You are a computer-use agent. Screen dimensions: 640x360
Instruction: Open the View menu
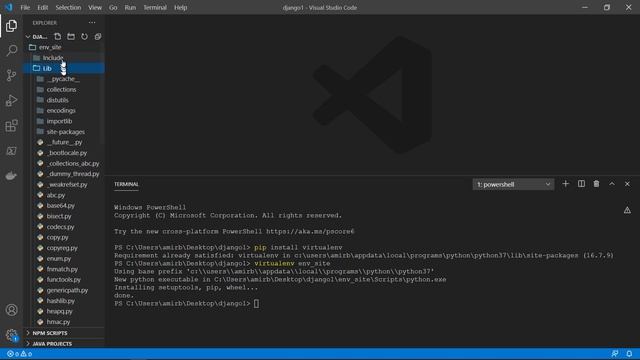coord(95,7)
